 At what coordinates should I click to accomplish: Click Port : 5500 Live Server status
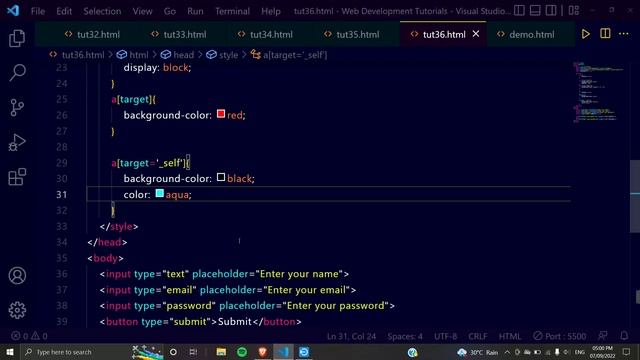[560, 336]
